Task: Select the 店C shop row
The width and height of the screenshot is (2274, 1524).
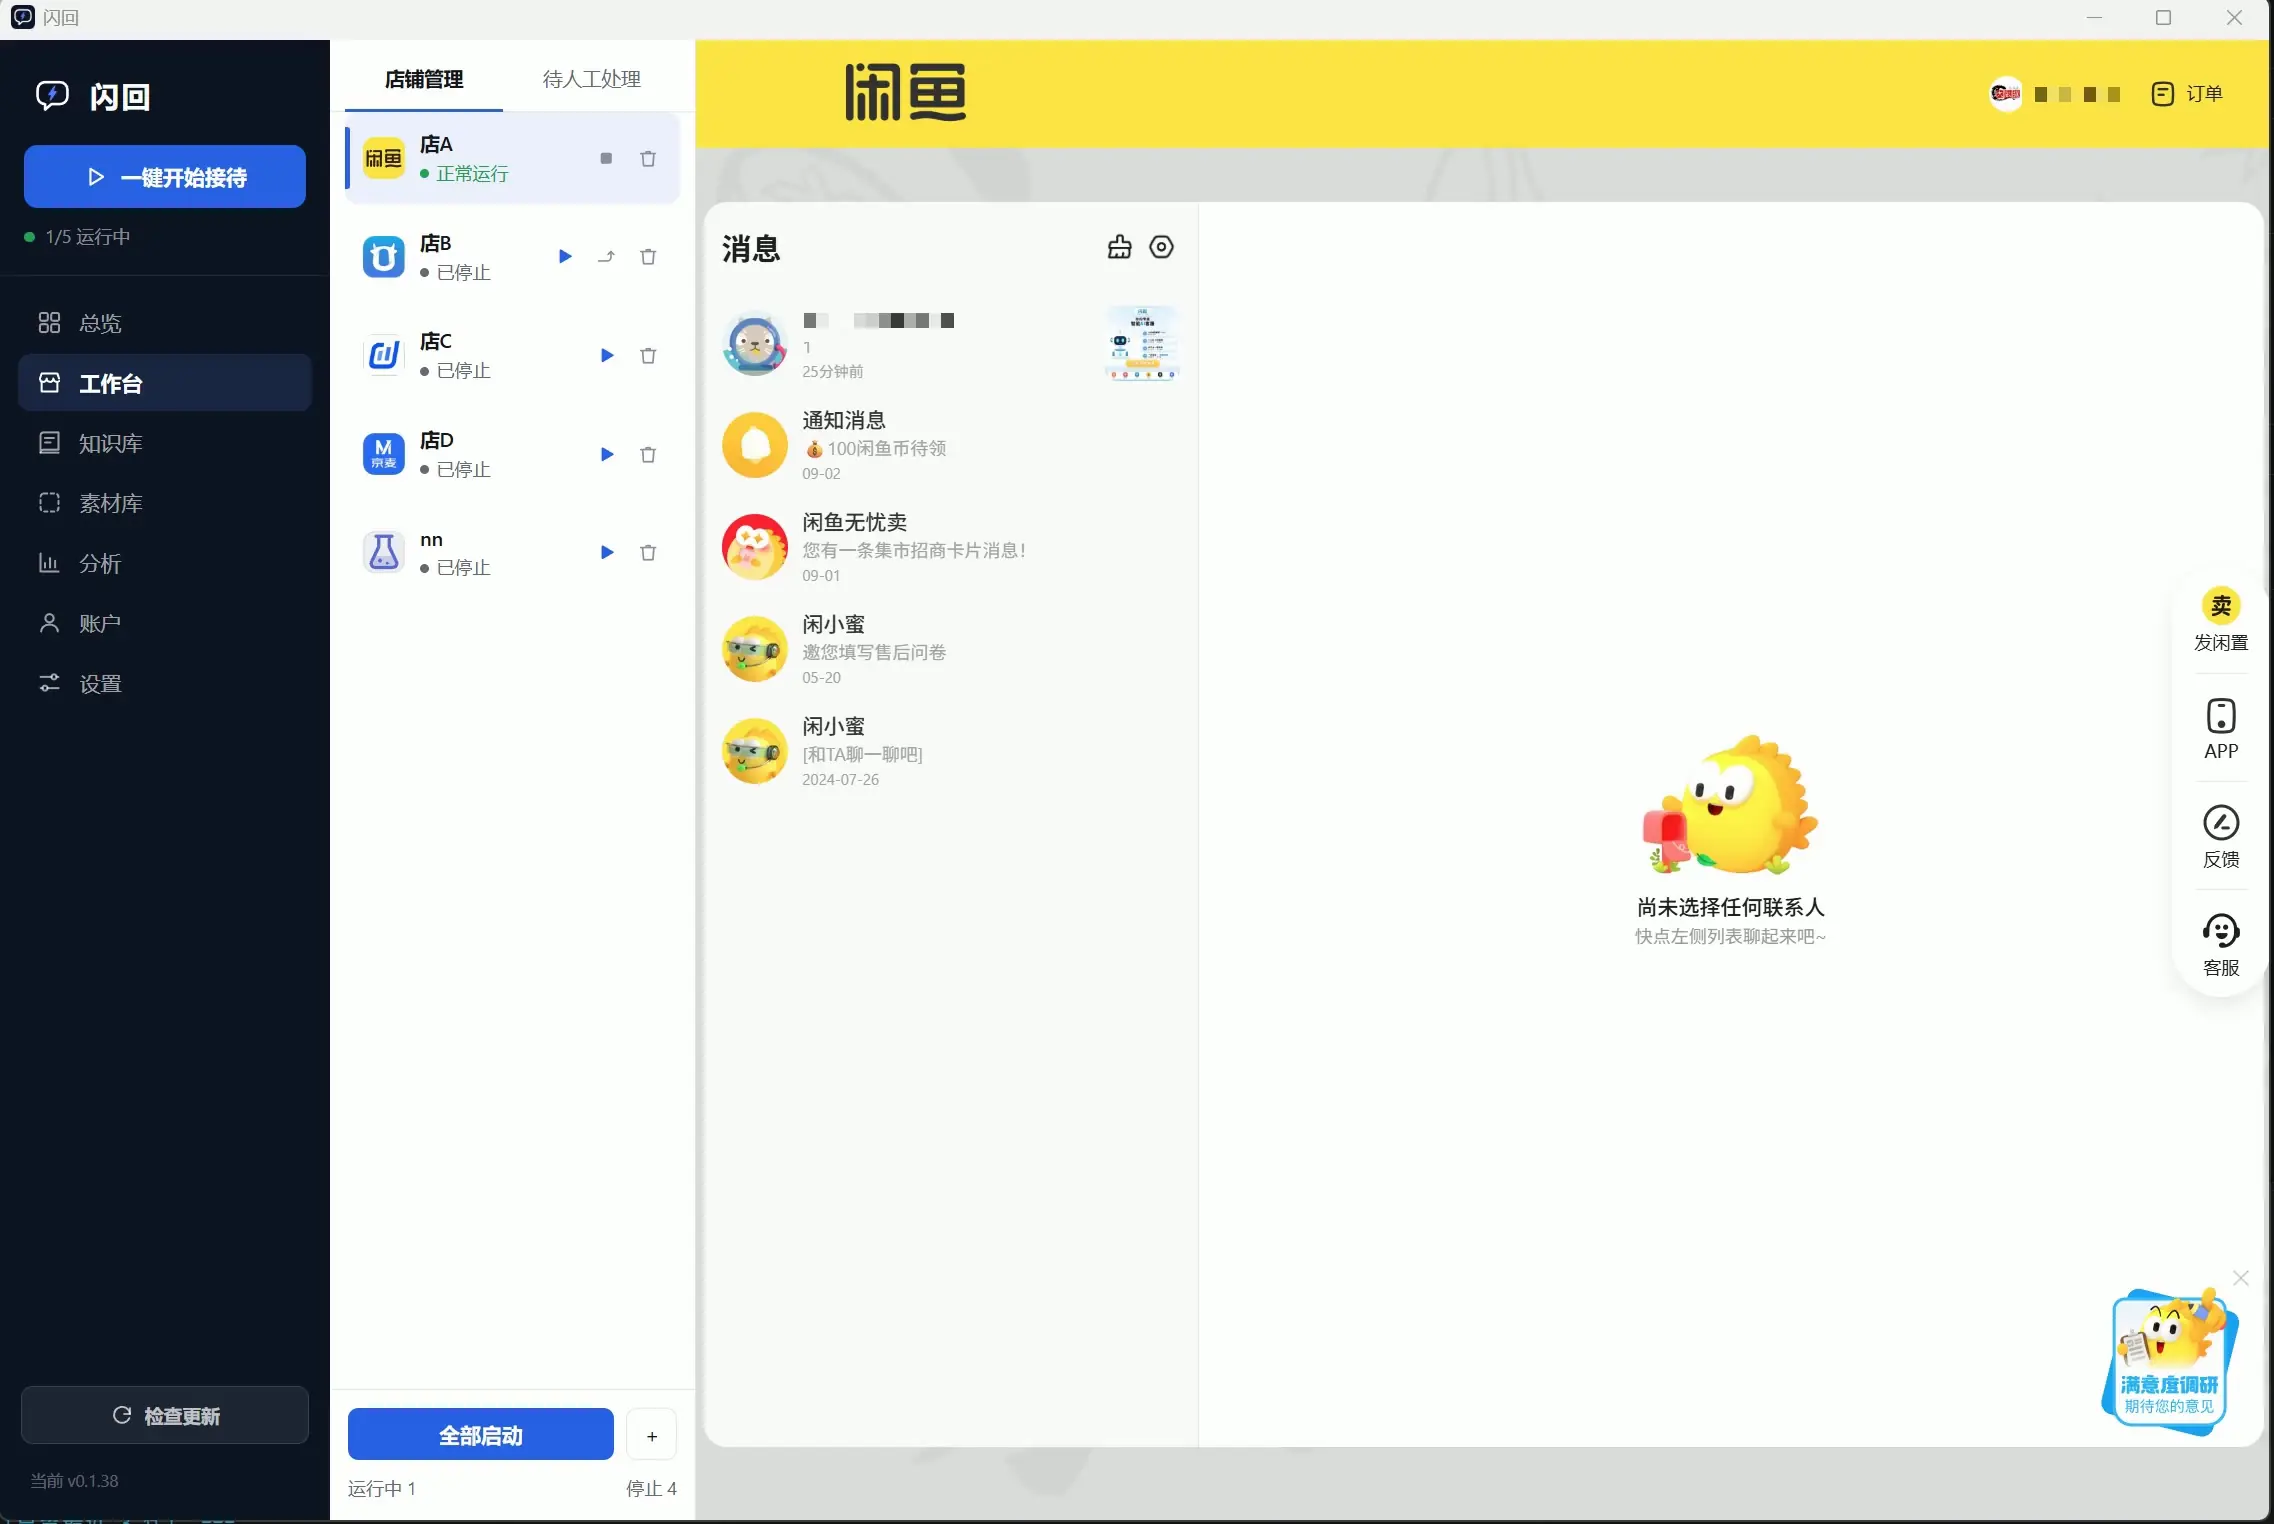Action: [x=513, y=355]
